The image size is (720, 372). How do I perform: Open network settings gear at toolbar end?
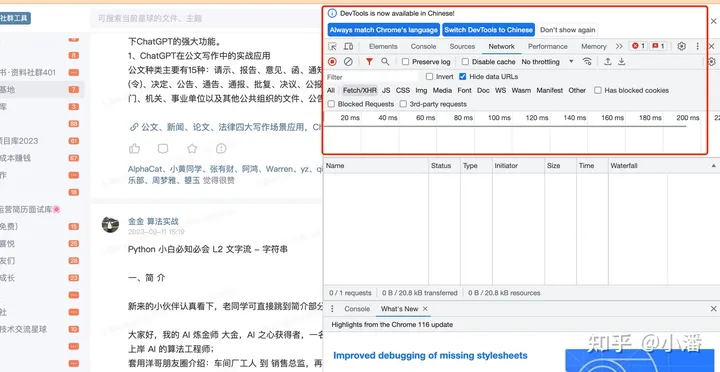coord(712,62)
